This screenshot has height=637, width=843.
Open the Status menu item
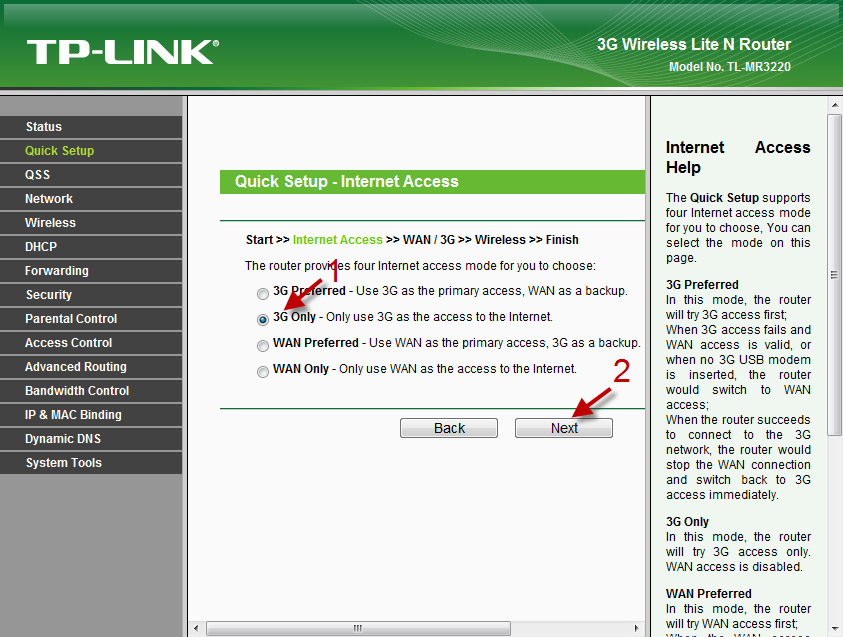click(x=91, y=127)
